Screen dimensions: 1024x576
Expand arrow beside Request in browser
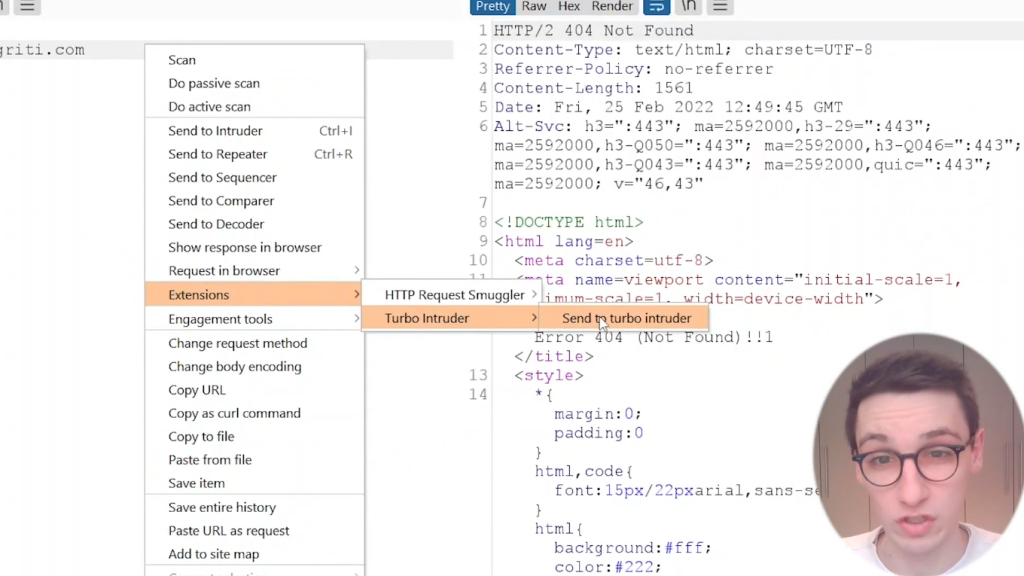pos(357,270)
